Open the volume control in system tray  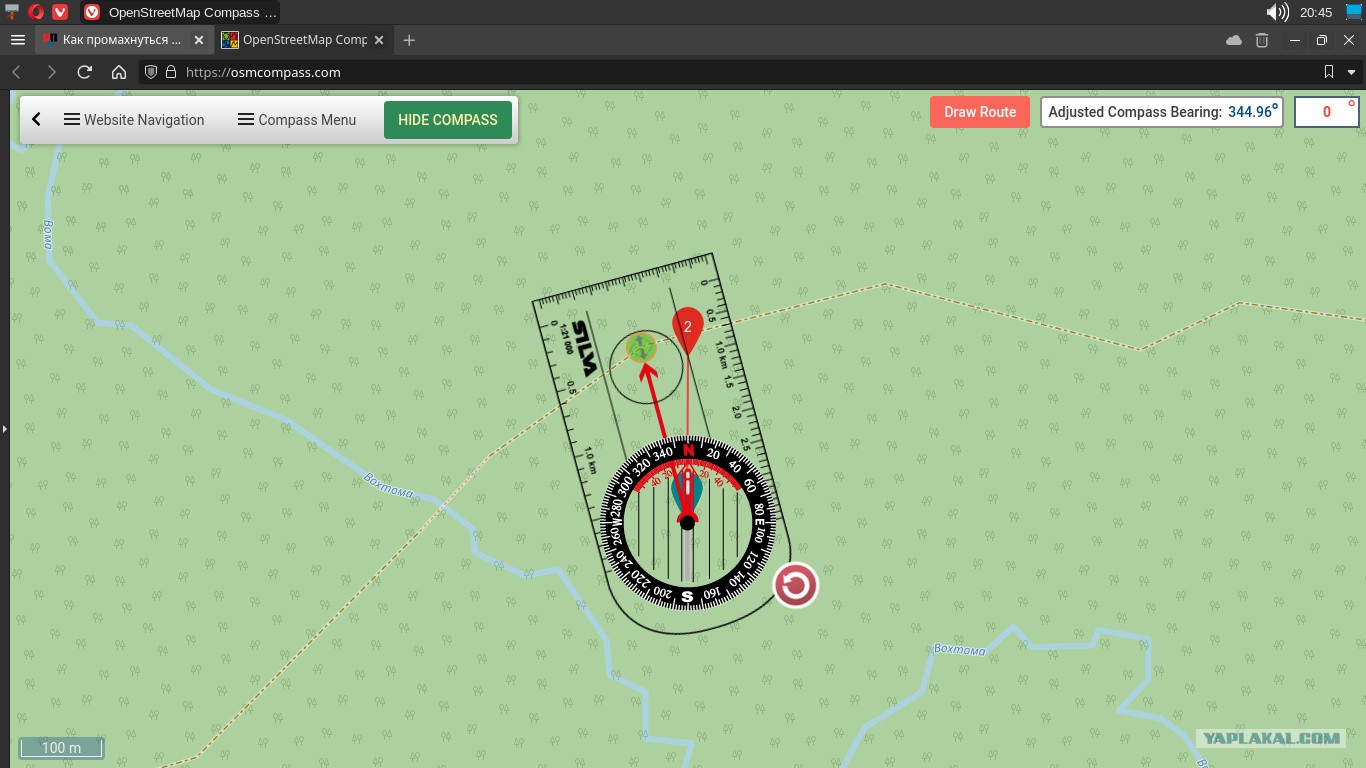pyautogui.click(x=1277, y=12)
